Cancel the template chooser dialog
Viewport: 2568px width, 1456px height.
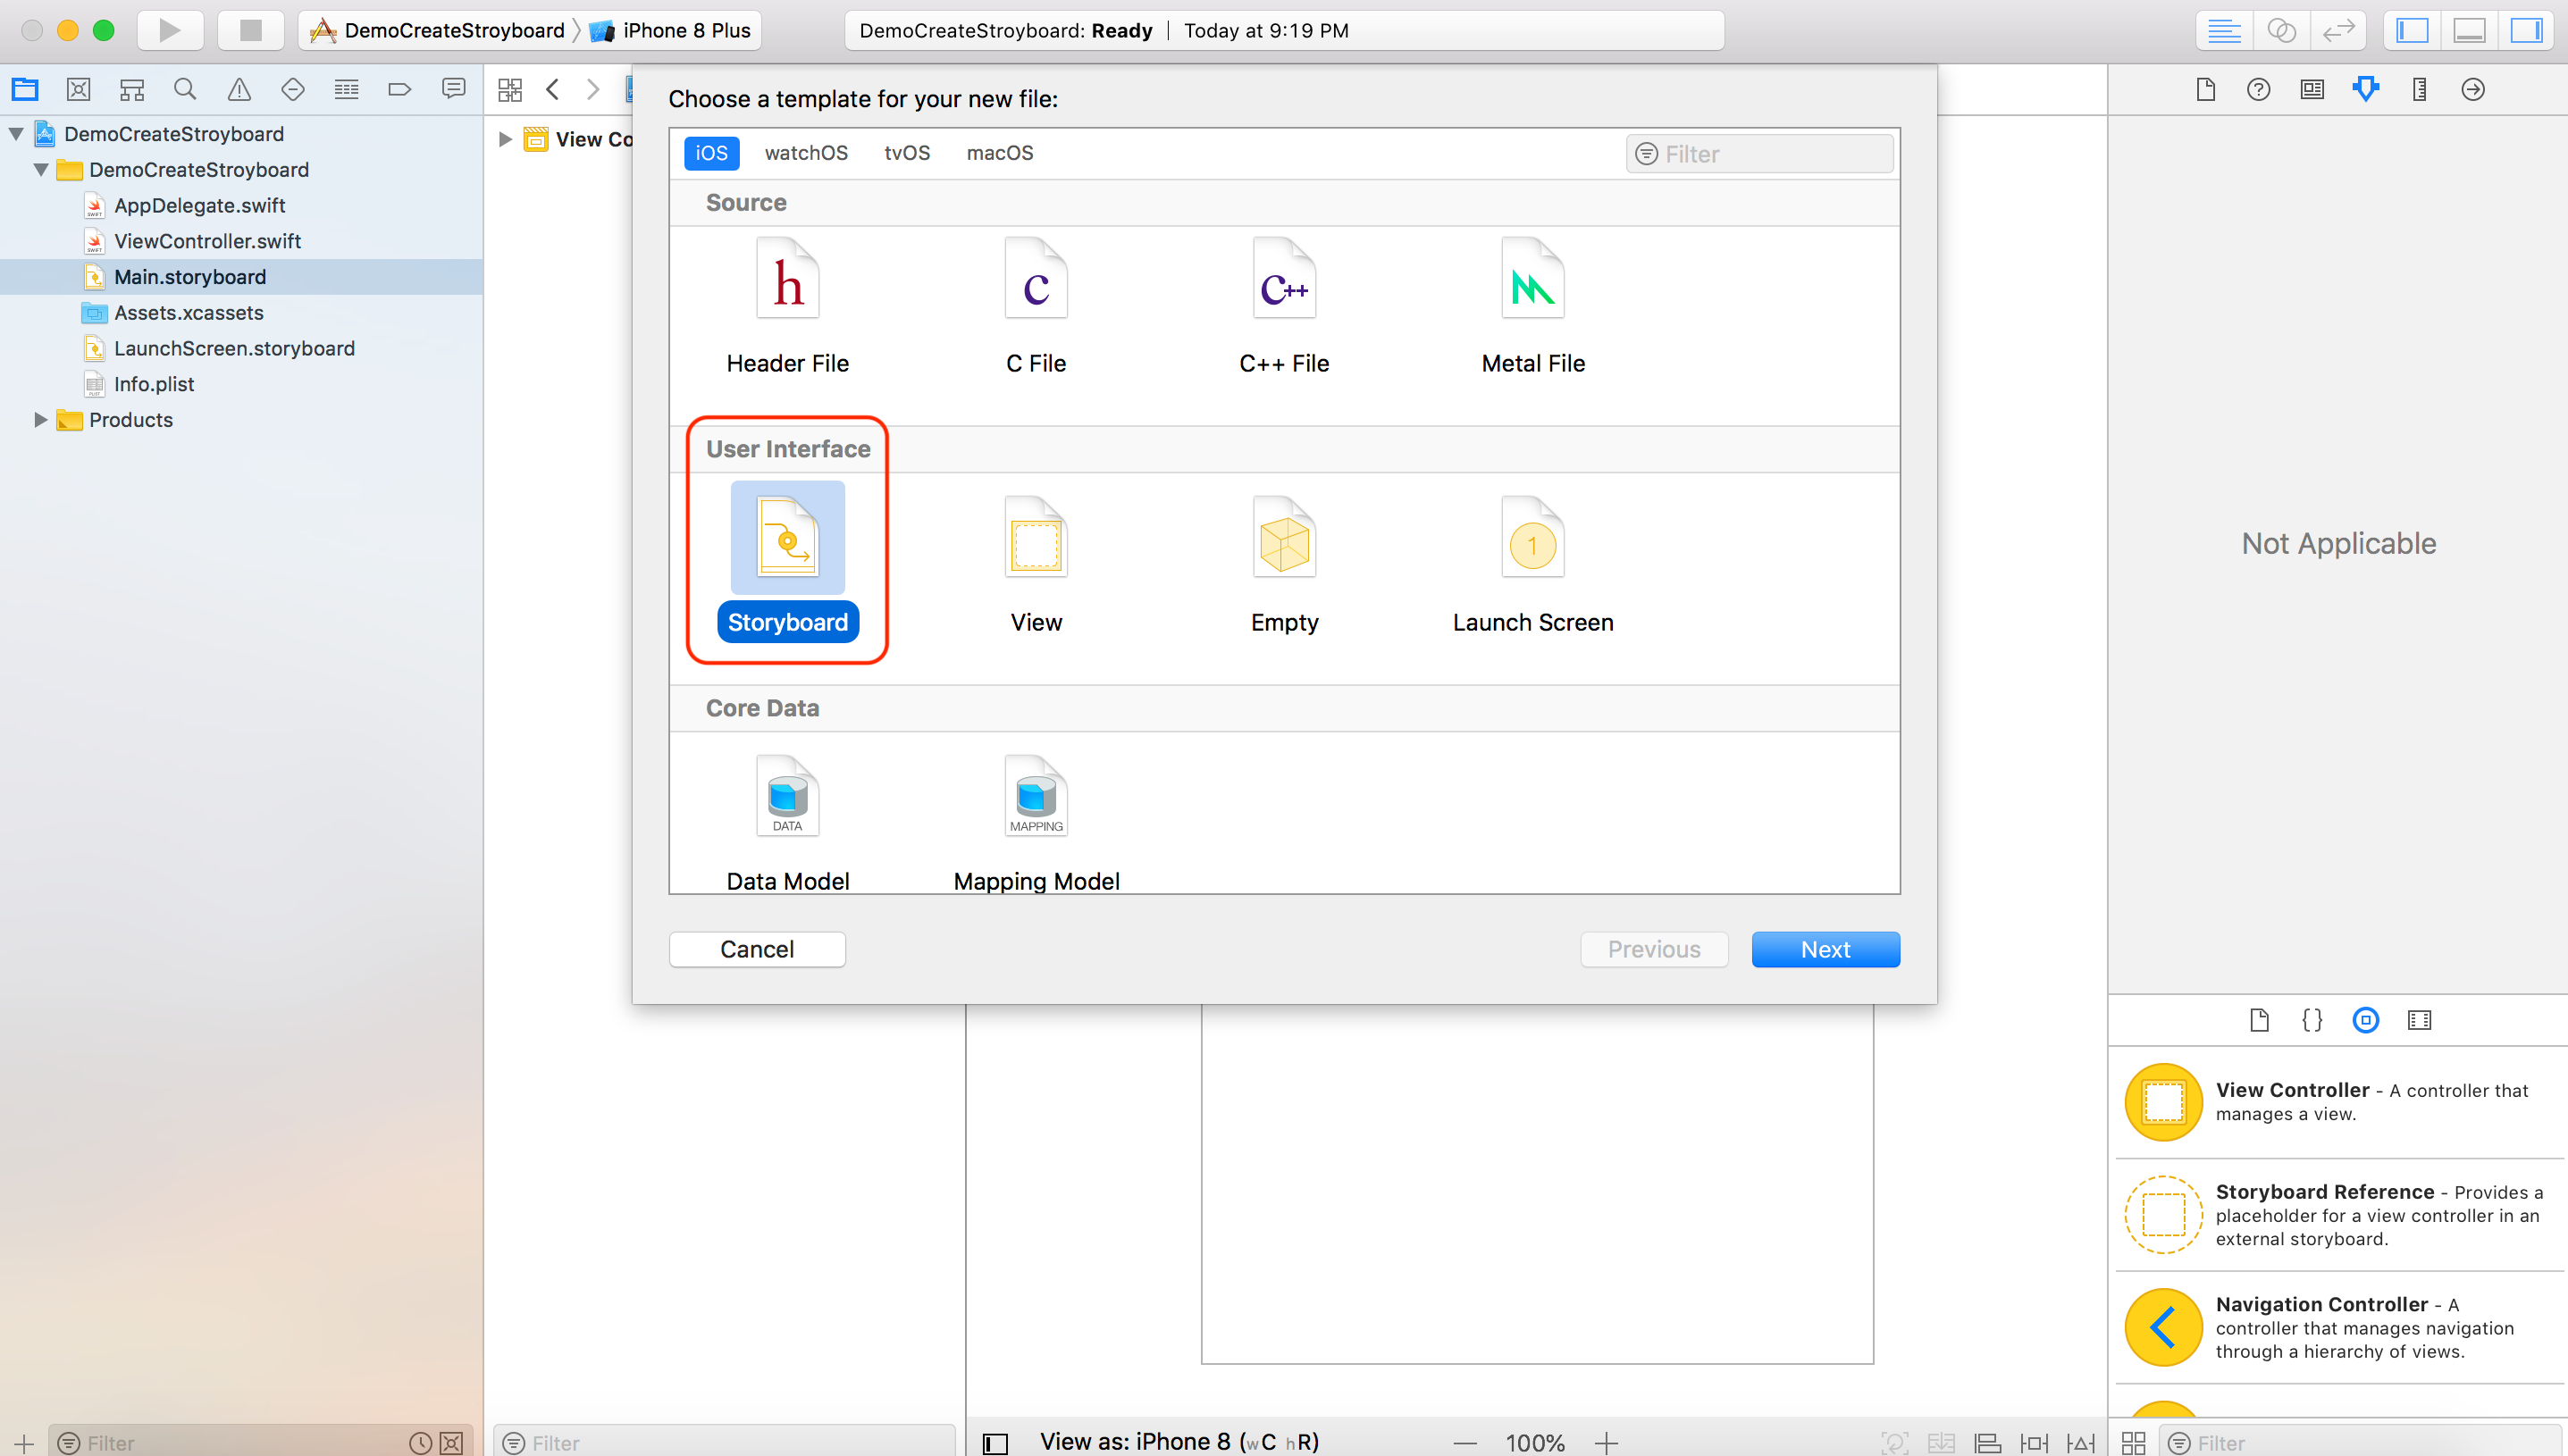(757, 949)
